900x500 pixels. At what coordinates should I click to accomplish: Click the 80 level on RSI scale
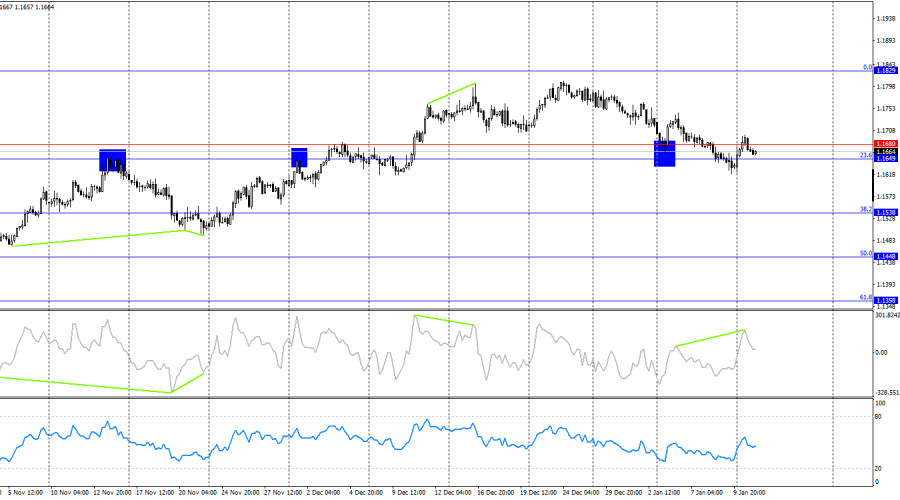click(878, 417)
